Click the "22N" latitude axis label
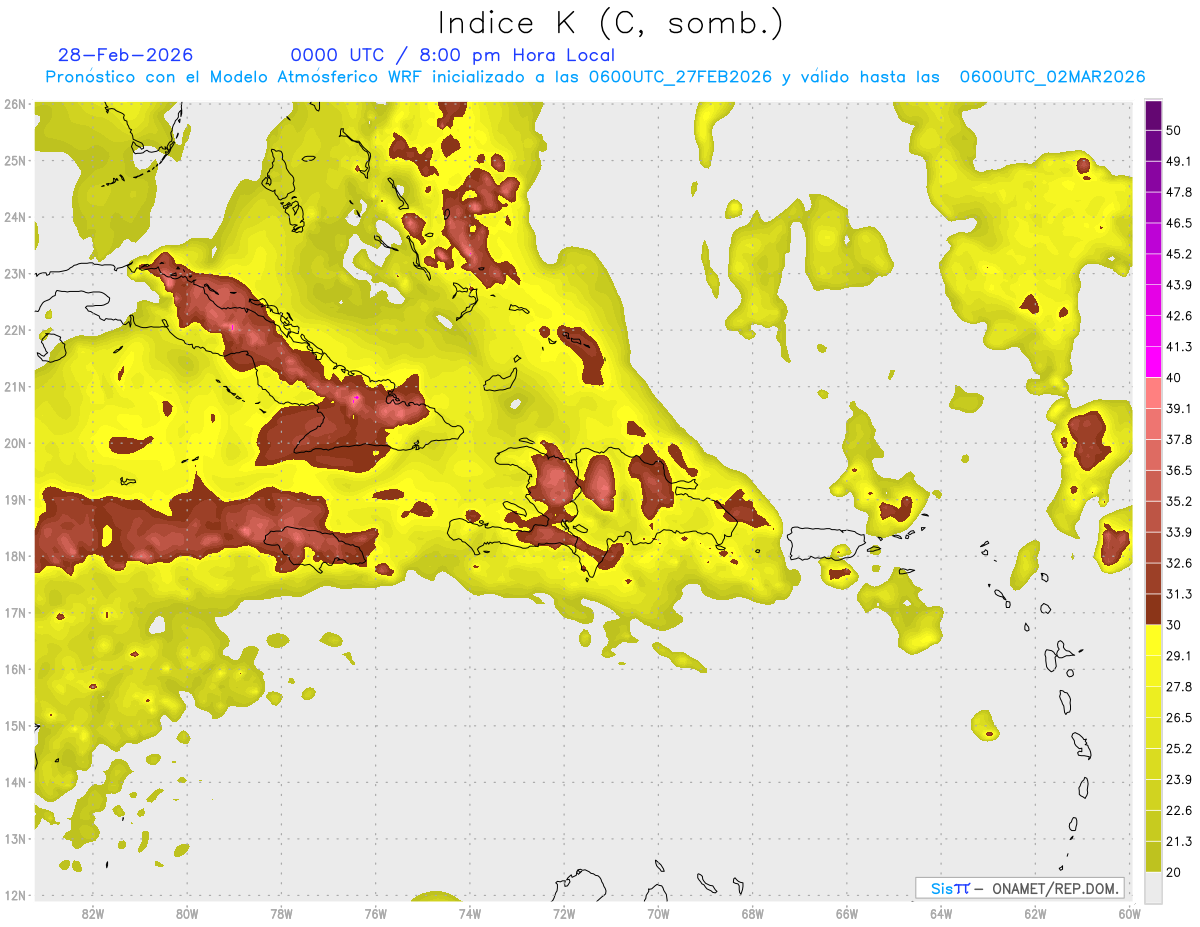The width and height of the screenshot is (1200, 927). (15, 330)
